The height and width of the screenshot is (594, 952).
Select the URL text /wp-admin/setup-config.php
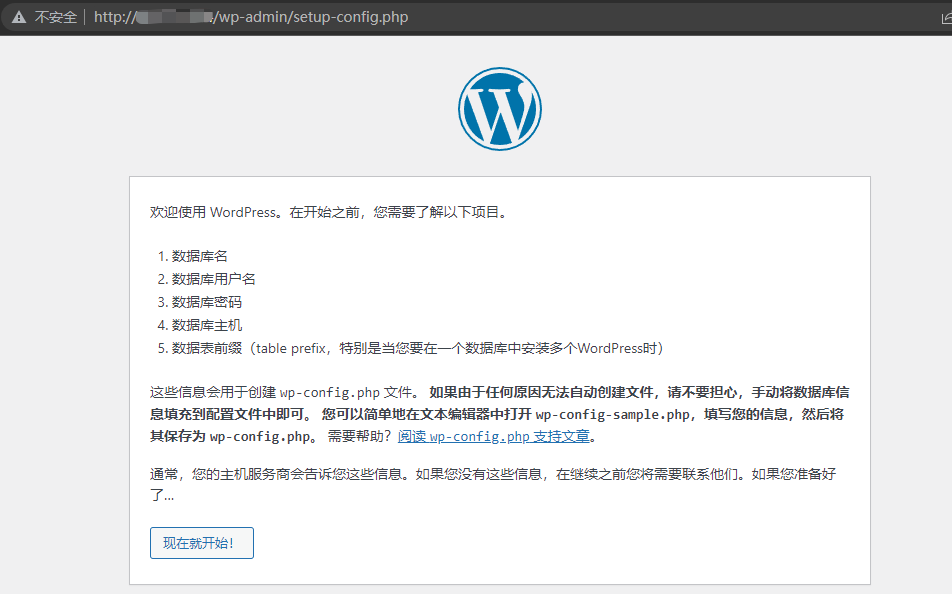[311, 17]
